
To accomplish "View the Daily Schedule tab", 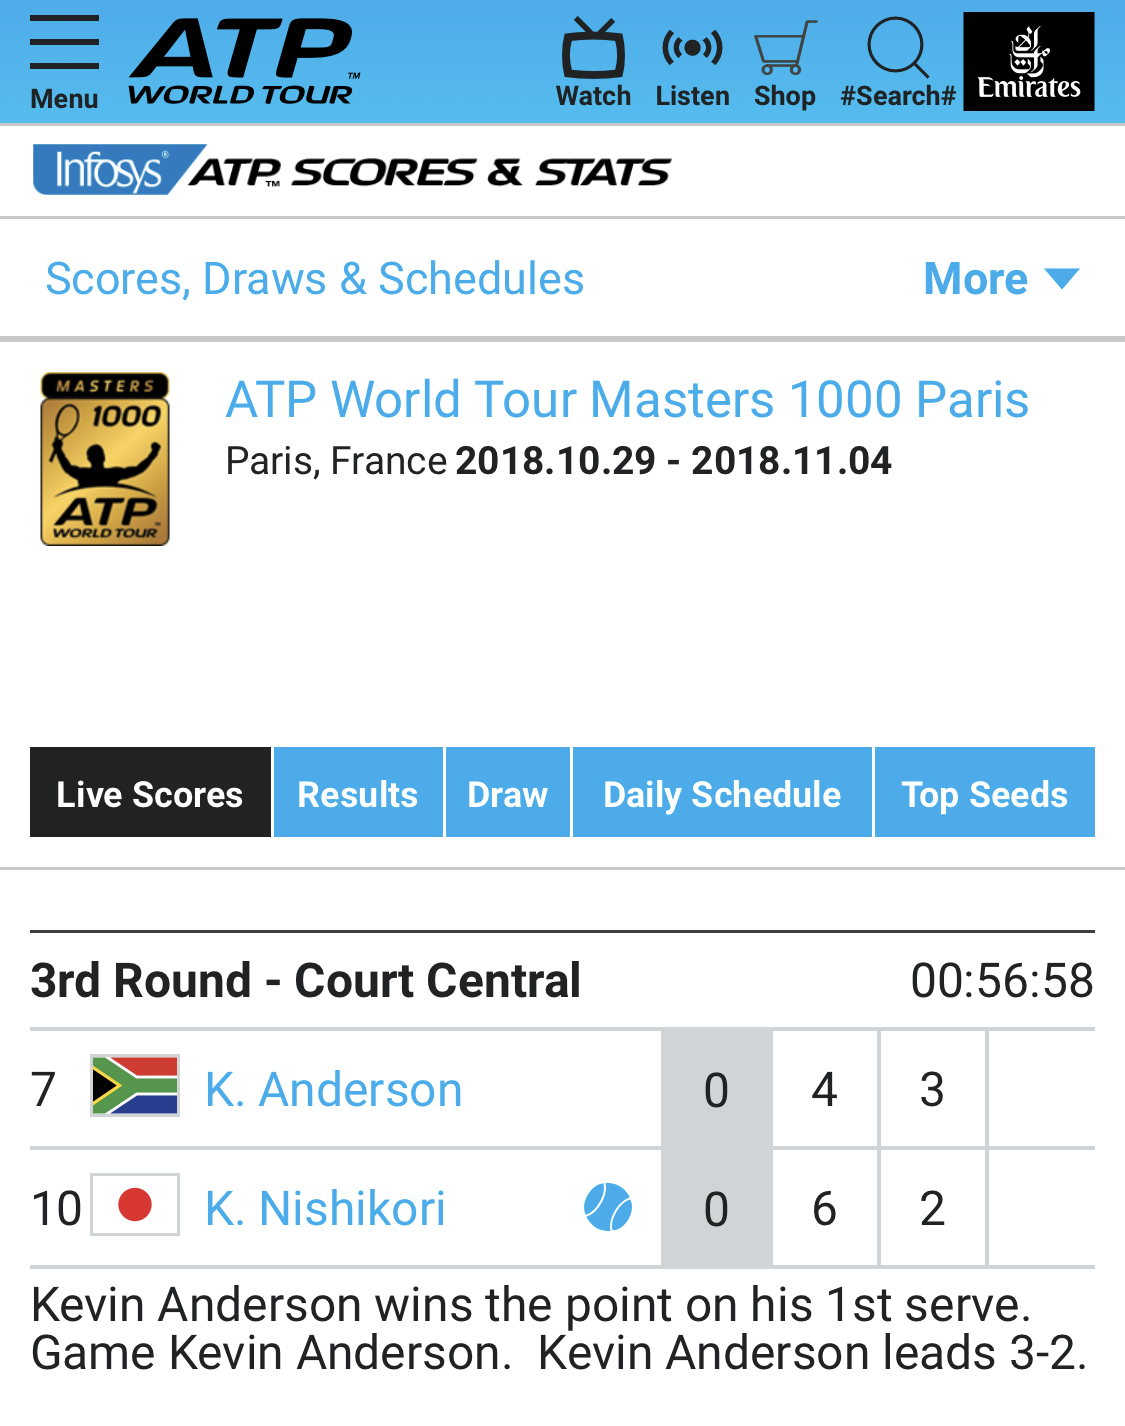I will click(x=722, y=793).
